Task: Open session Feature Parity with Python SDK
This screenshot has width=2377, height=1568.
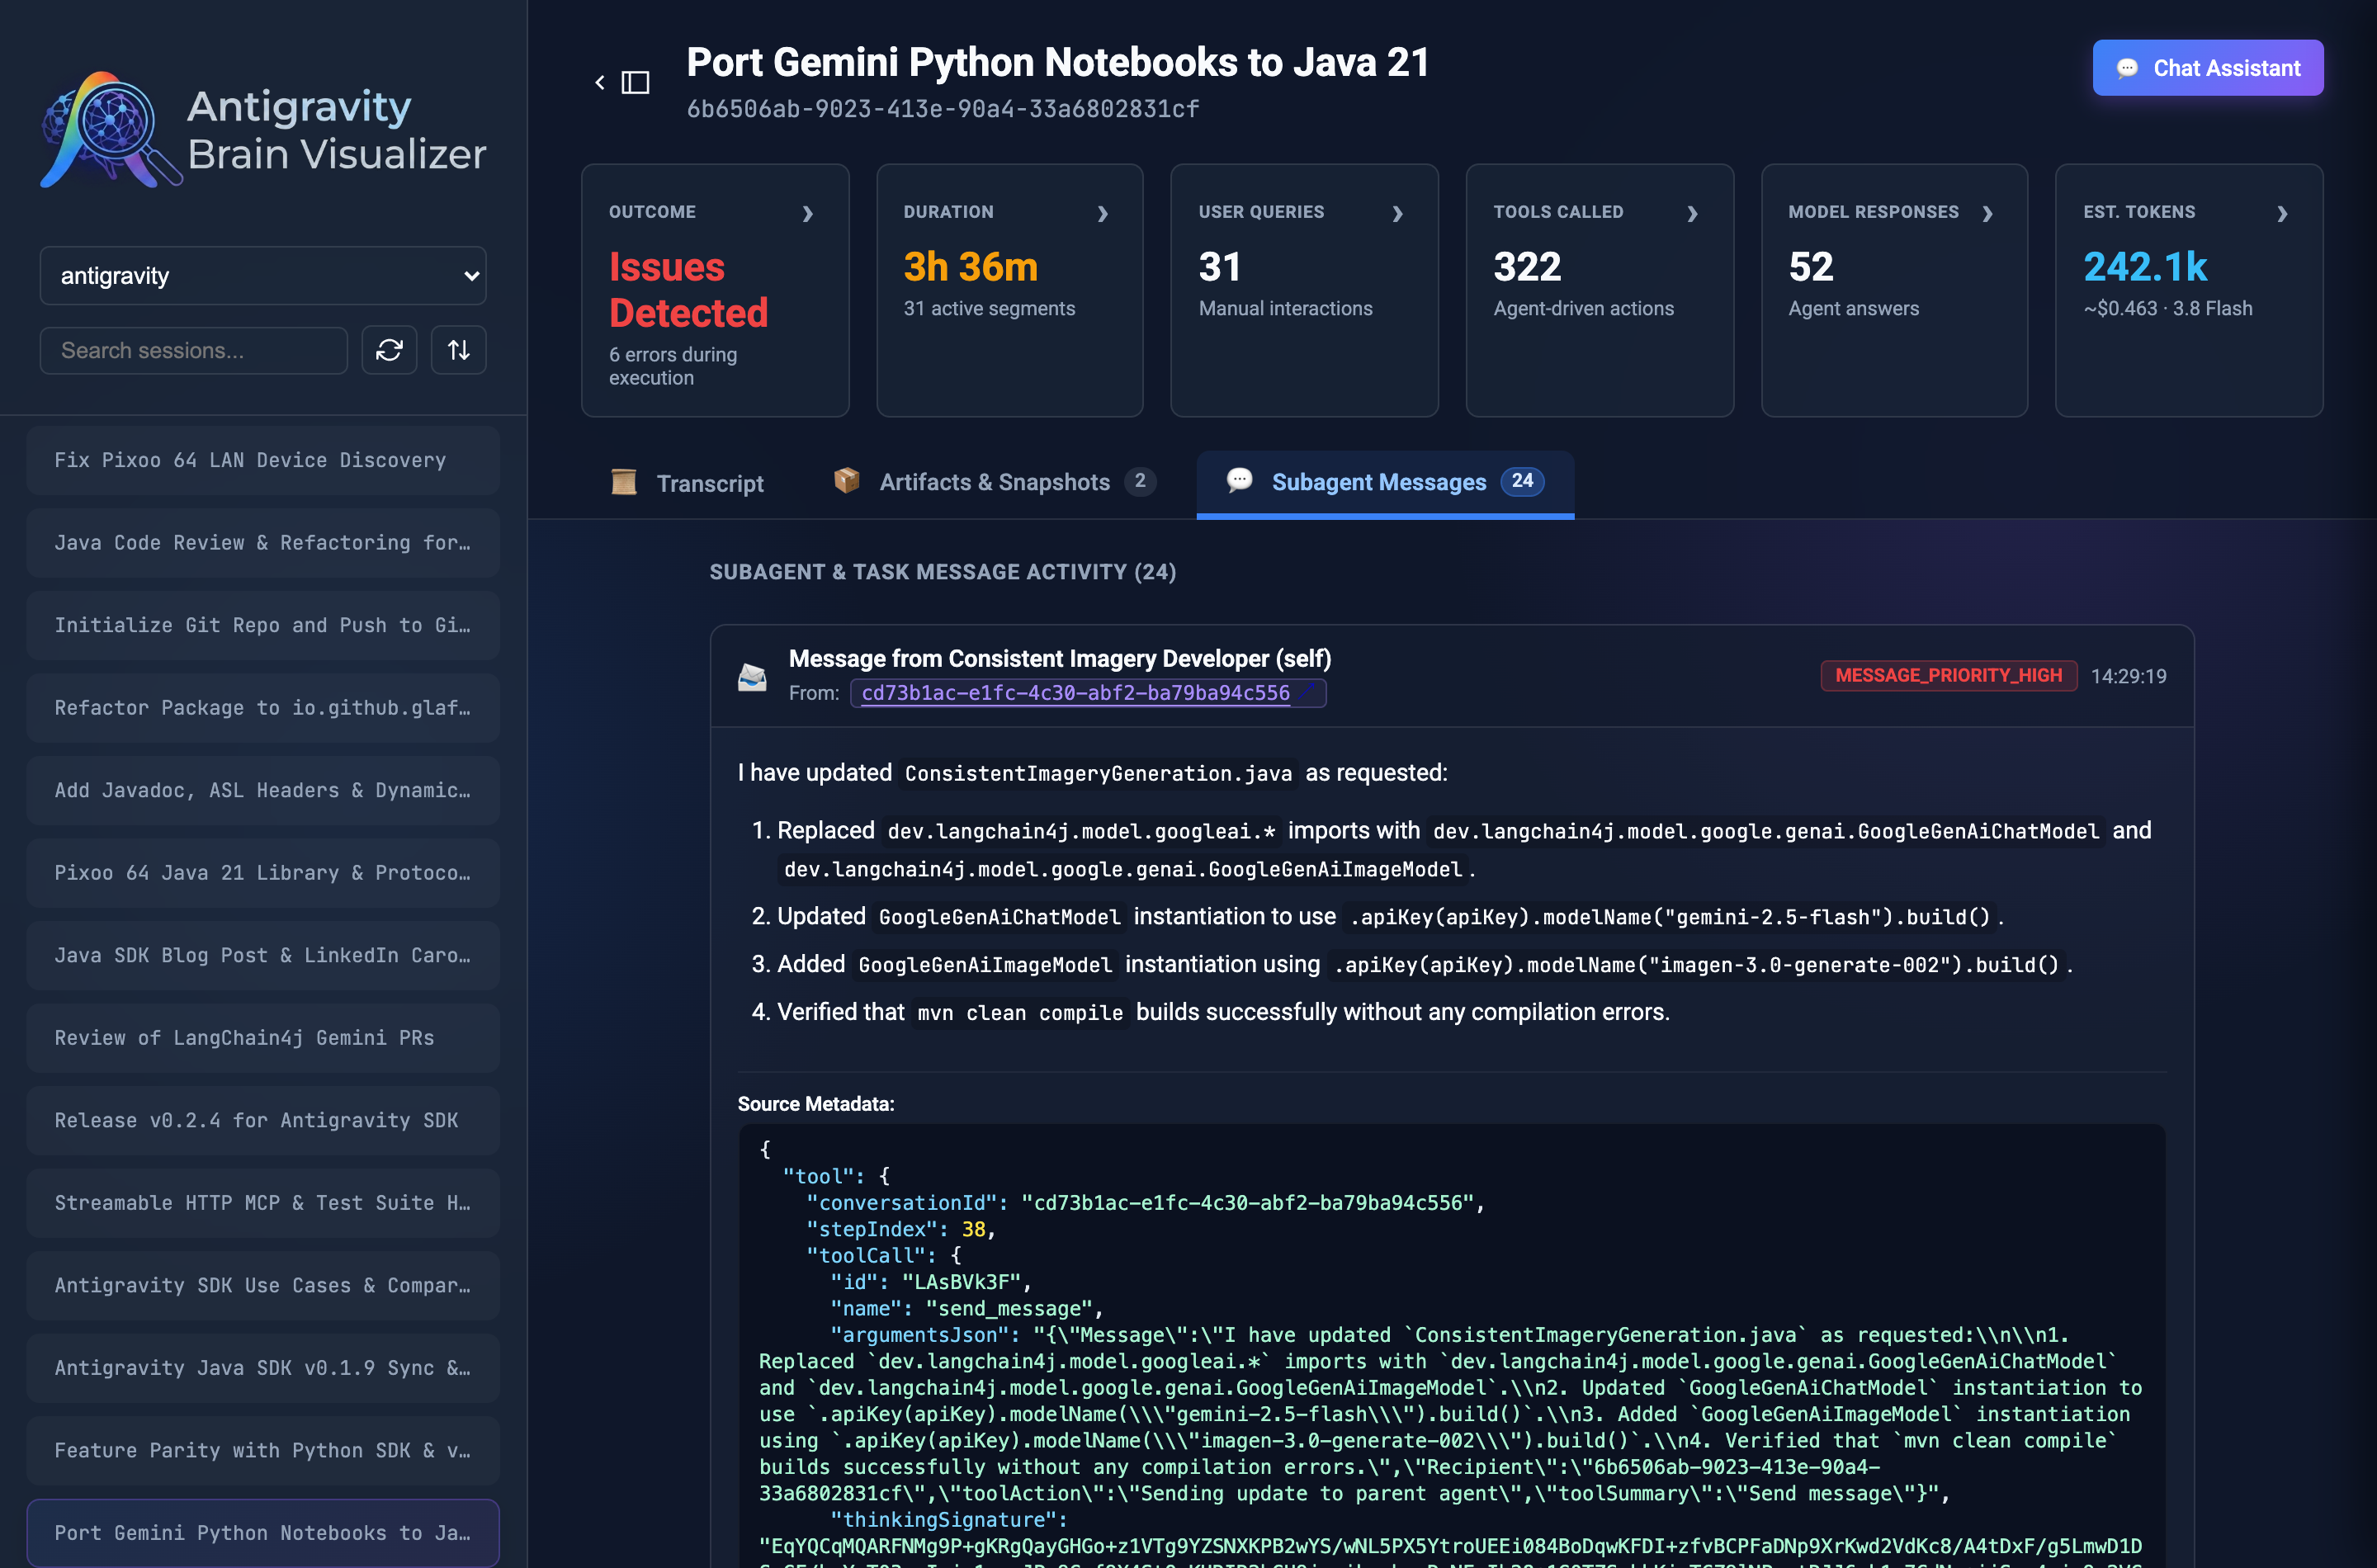Action: (x=263, y=1450)
